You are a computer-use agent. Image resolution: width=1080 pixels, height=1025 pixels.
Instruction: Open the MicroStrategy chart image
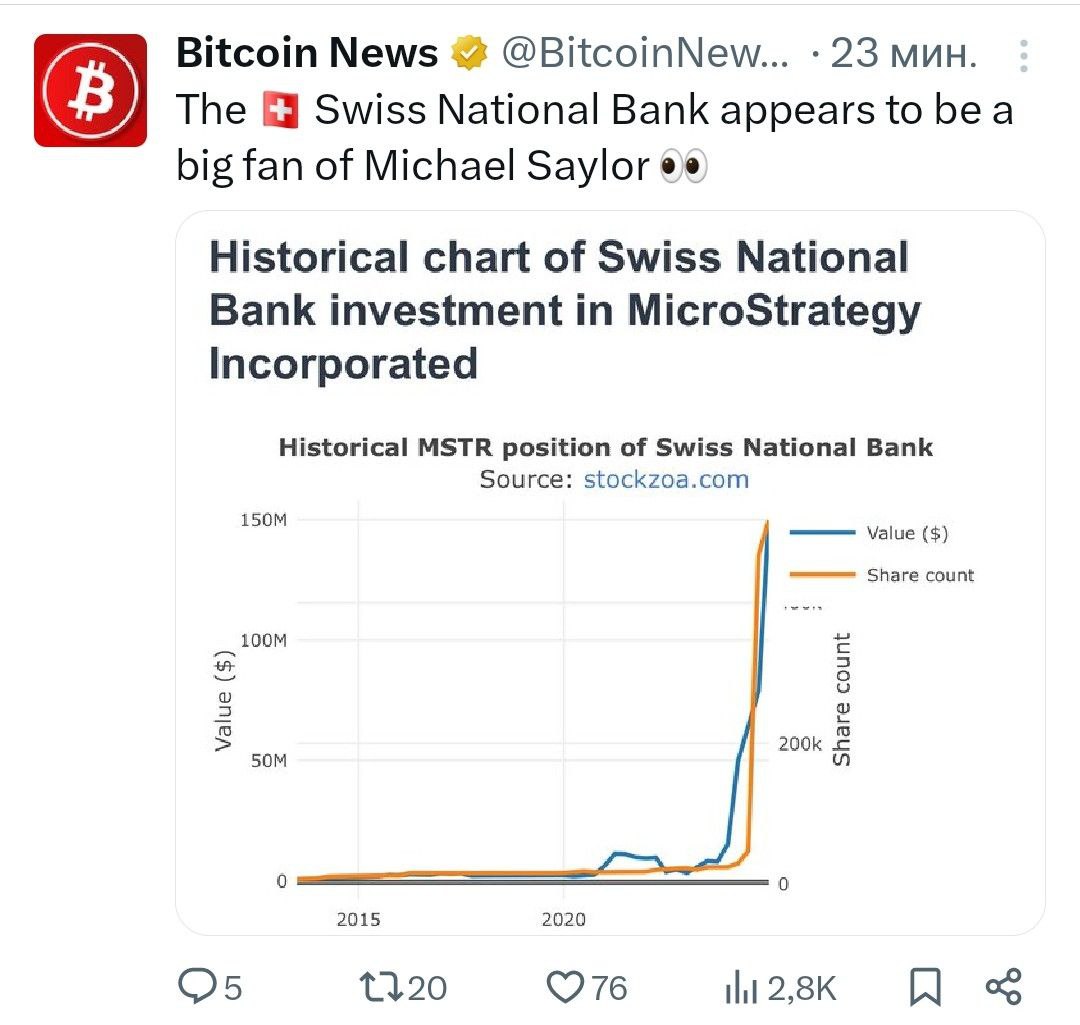[610, 573]
